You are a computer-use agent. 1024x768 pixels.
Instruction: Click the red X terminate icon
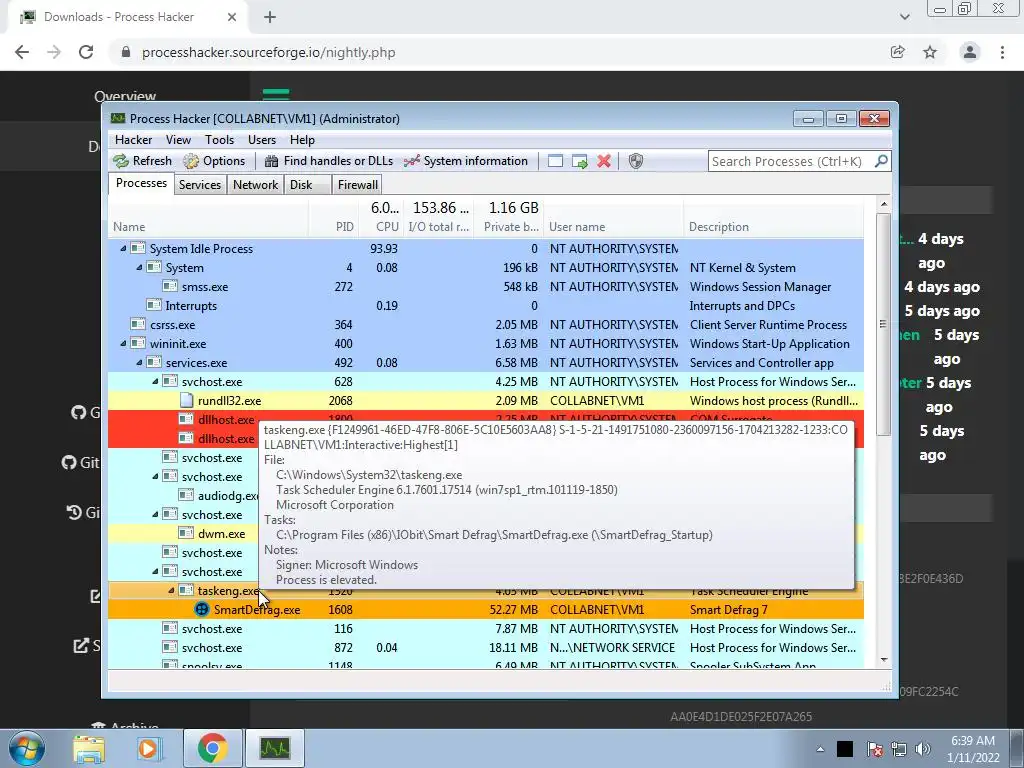[604, 161]
